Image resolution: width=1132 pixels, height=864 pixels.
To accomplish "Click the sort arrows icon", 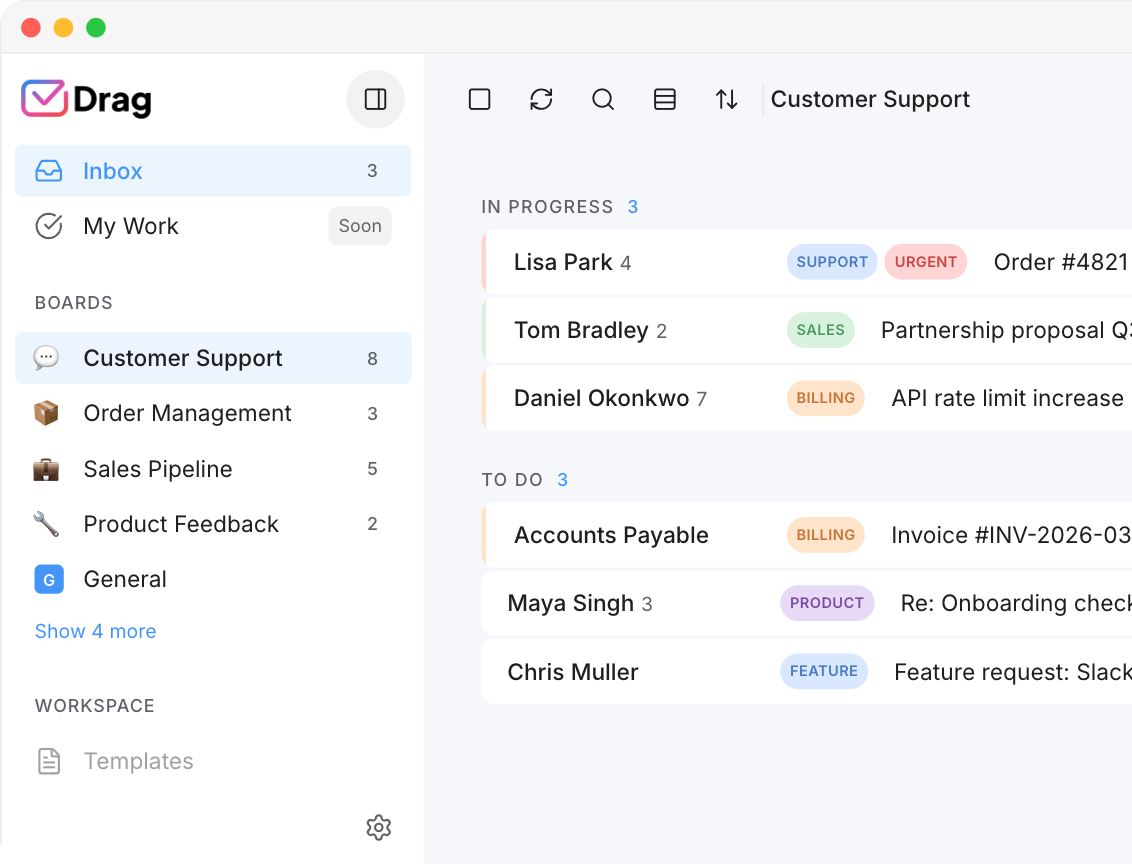I will click(726, 99).
